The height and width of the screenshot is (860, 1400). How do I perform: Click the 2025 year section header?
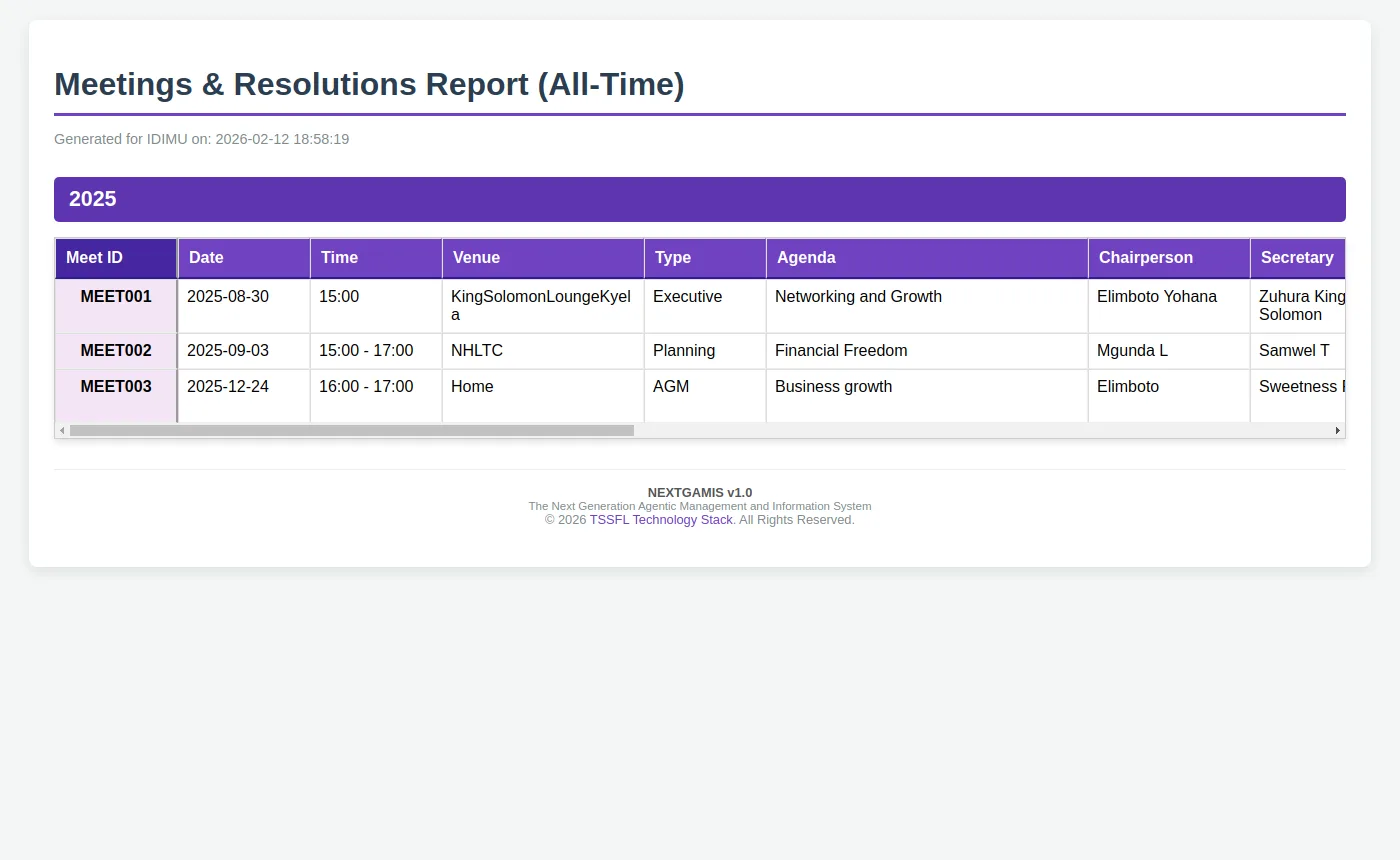tap(700, 199)
